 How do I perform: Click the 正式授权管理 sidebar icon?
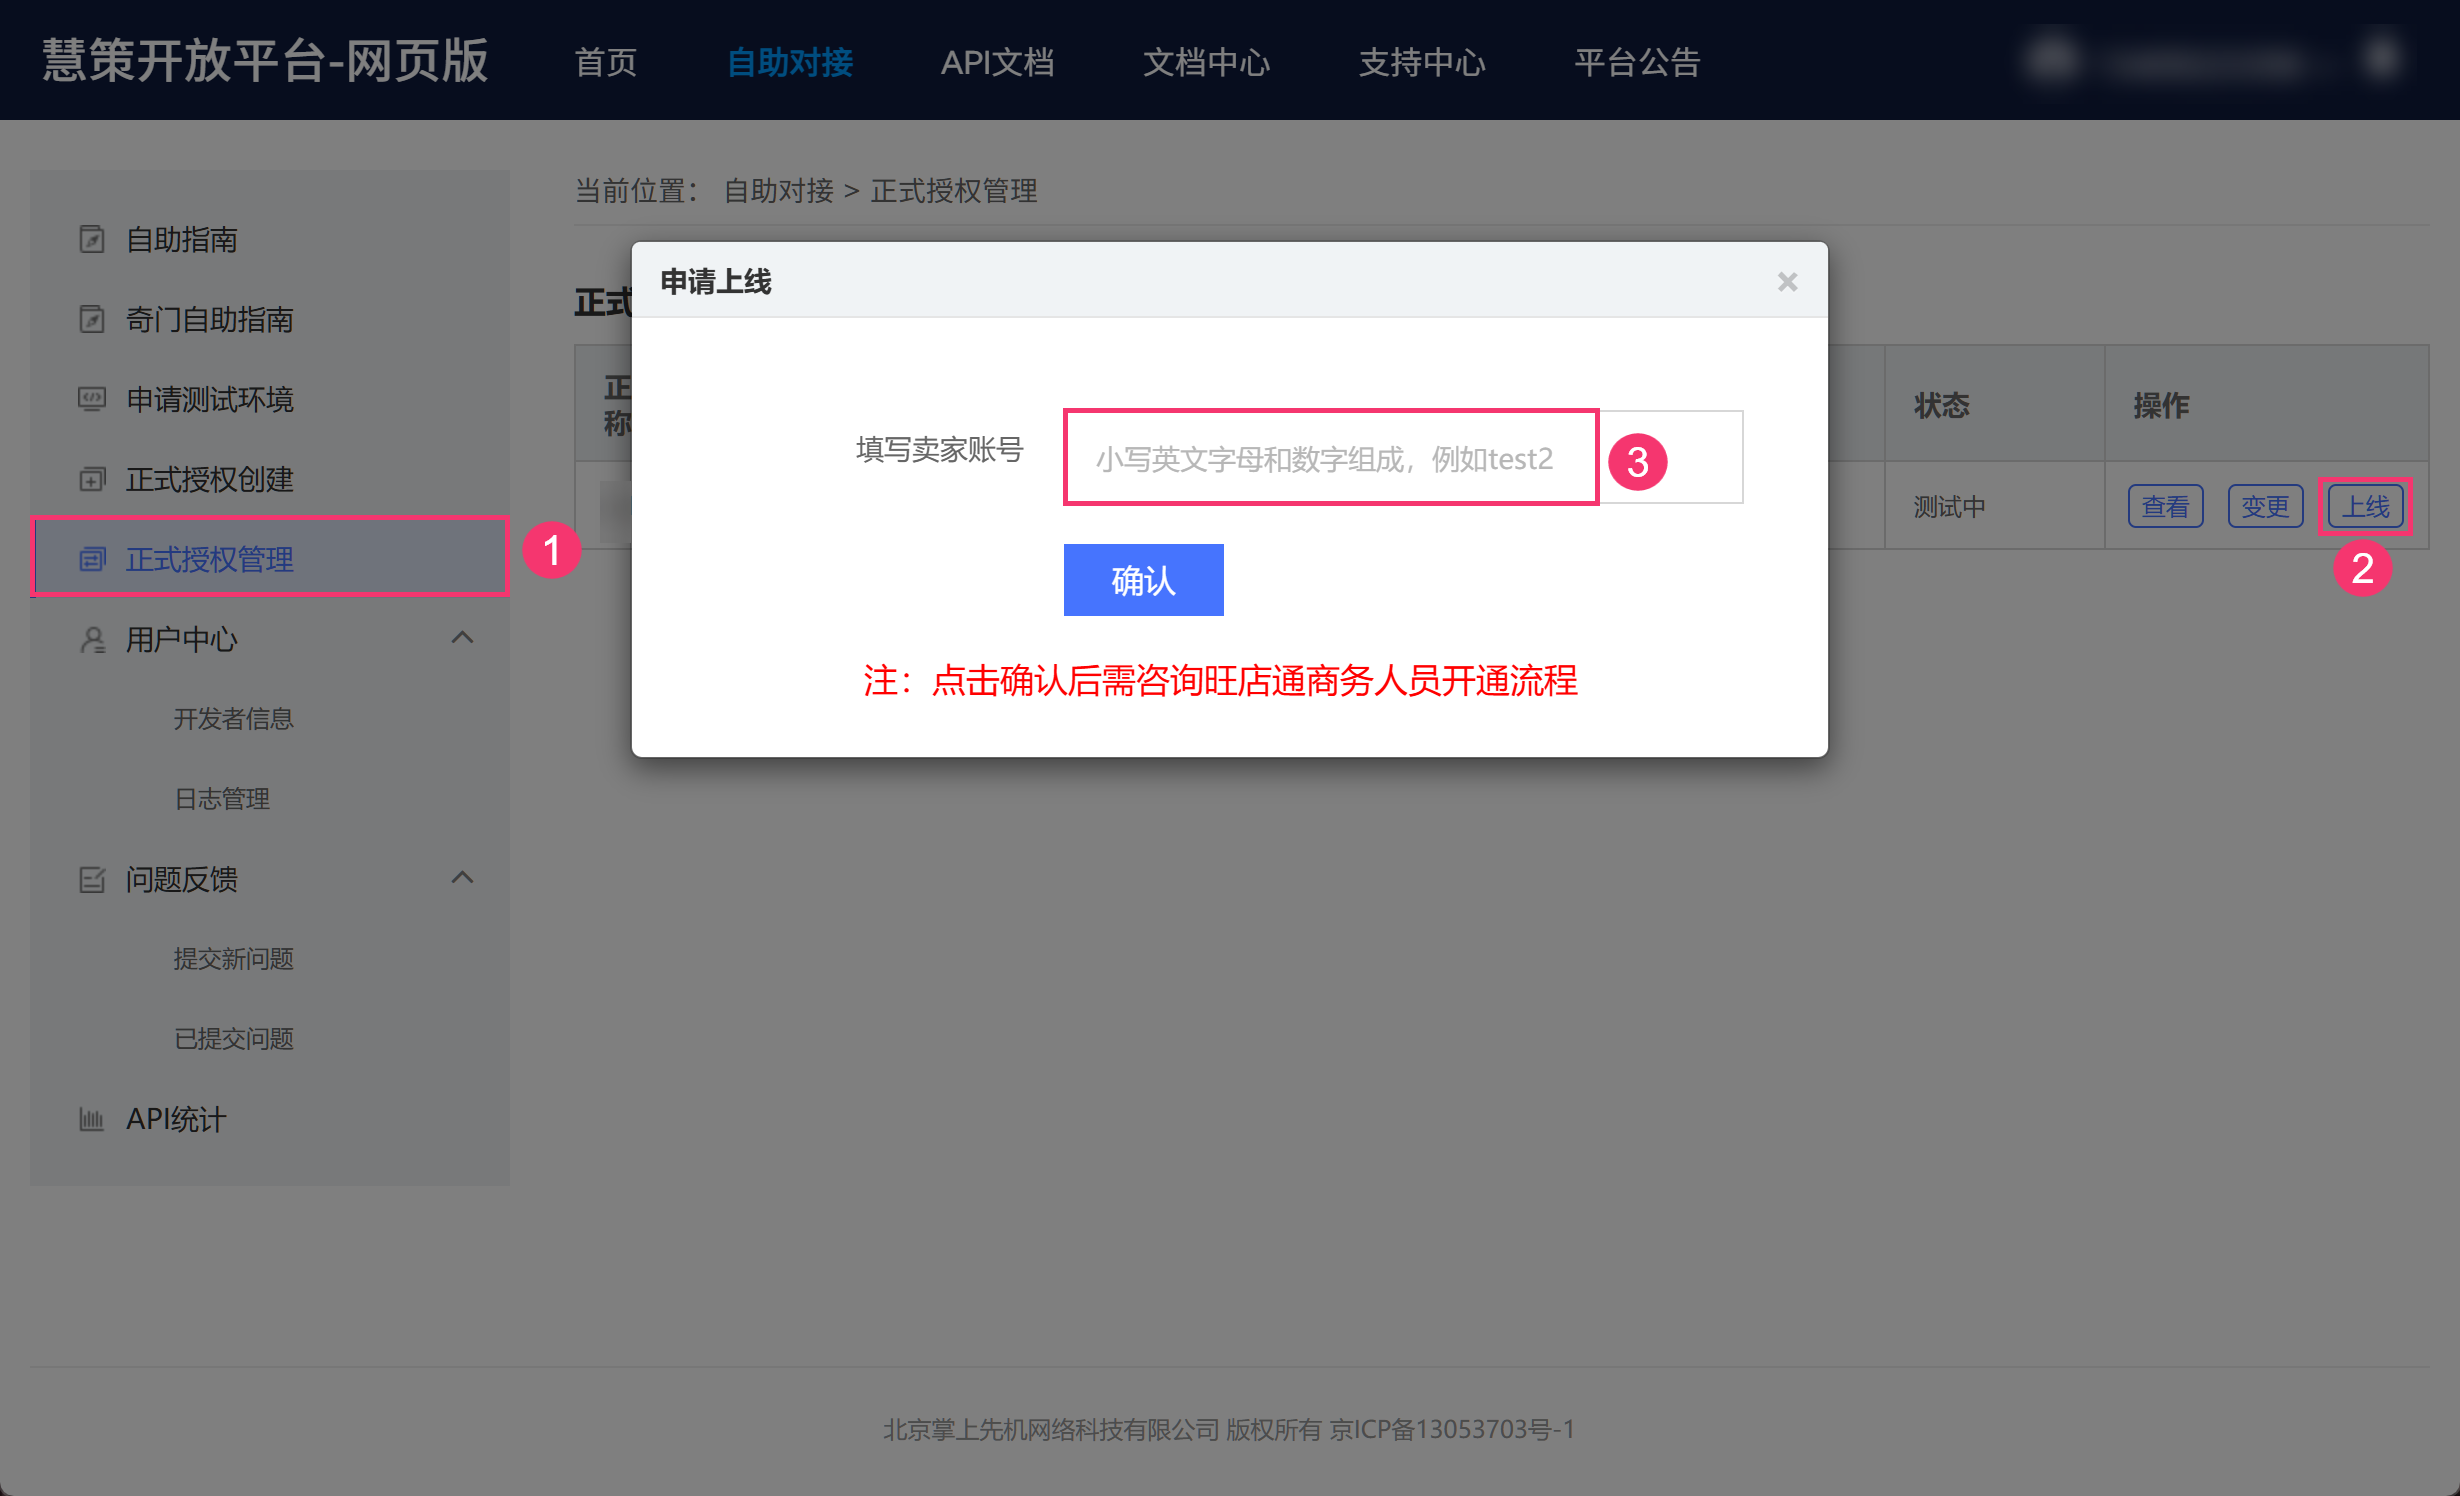[x=91, y=560]
